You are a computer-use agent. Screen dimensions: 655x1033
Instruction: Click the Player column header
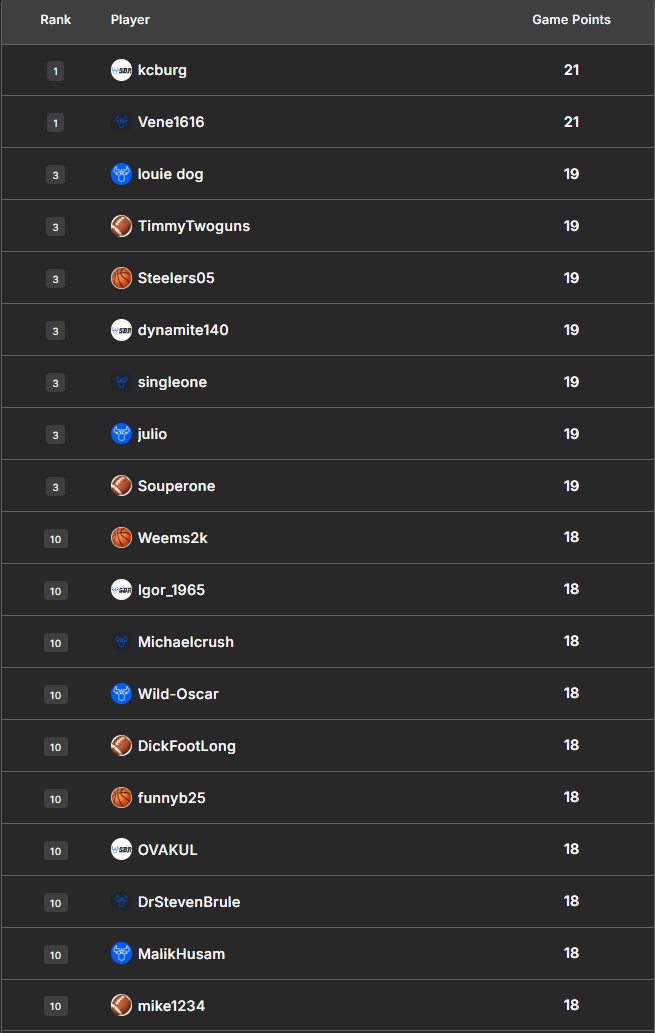[130, 20]
